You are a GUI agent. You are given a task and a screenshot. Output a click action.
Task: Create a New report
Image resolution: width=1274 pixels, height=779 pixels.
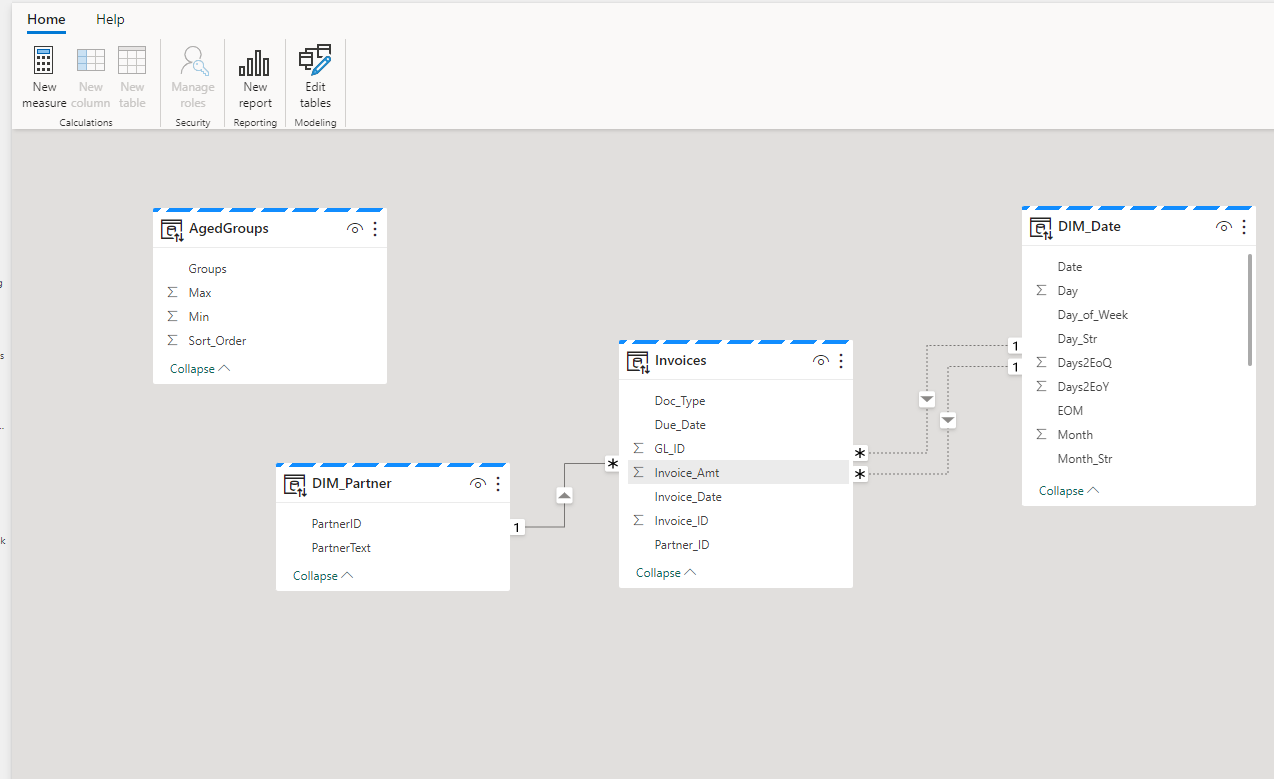(255, 77)
